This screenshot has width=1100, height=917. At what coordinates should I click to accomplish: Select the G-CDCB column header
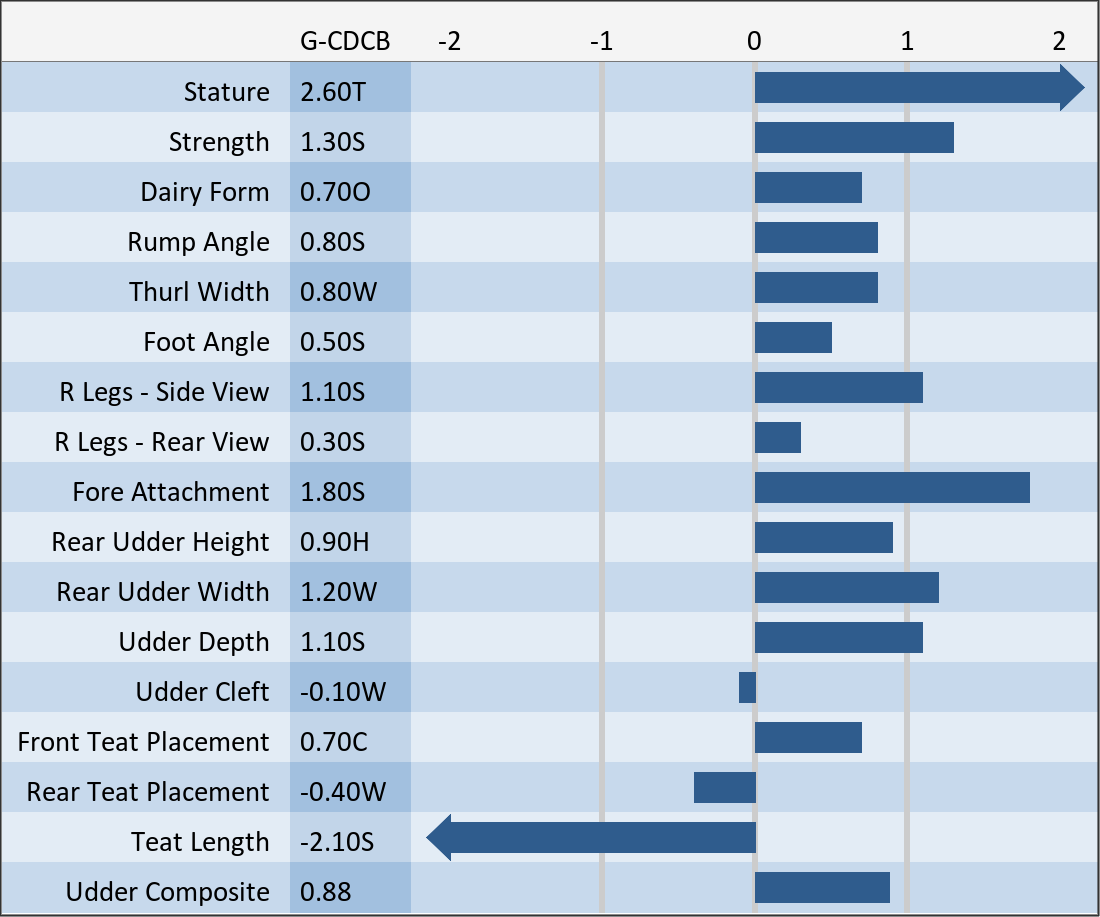pos(345,41)
